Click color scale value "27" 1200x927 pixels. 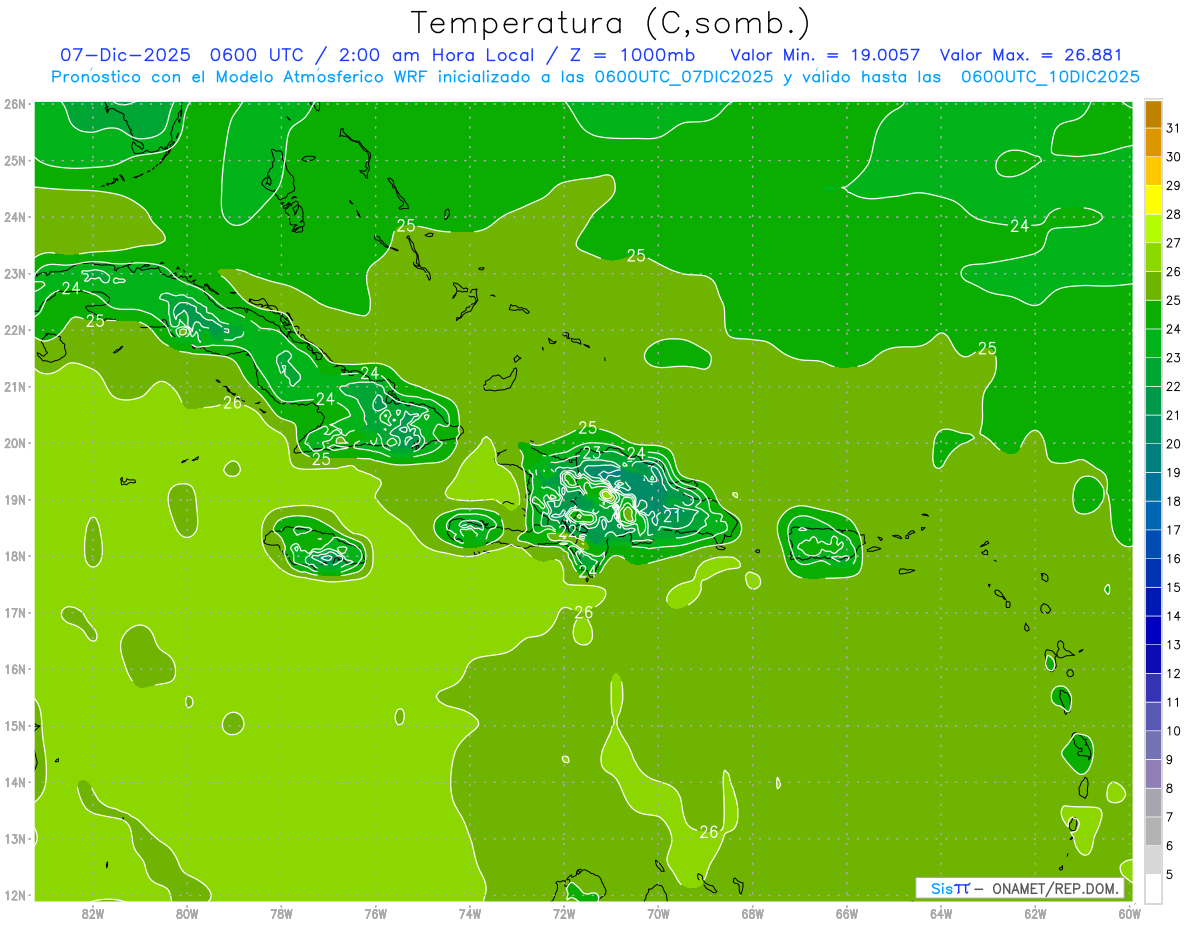tap(1173, 243)
